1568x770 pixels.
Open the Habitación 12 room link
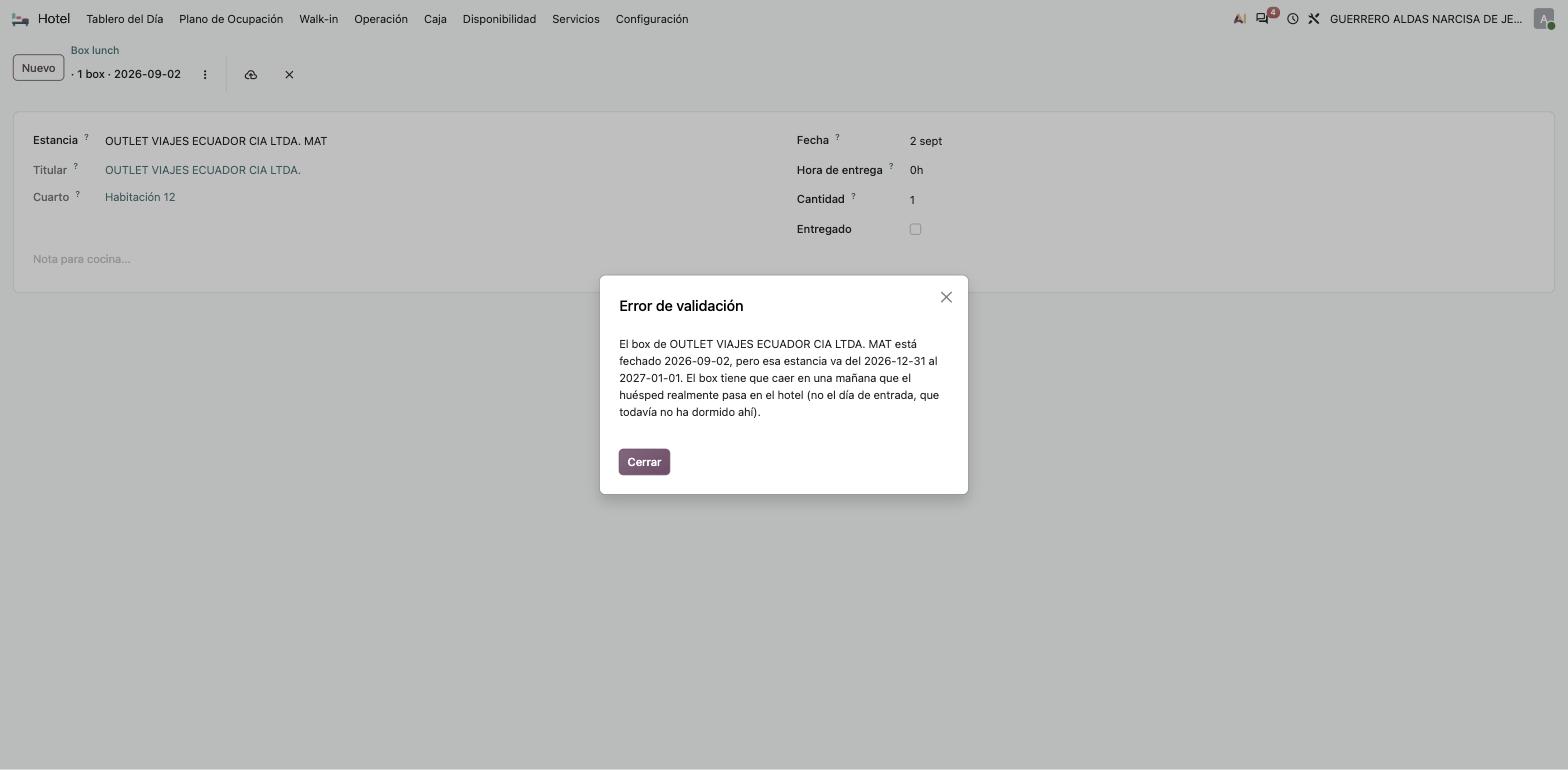[140, 197]
